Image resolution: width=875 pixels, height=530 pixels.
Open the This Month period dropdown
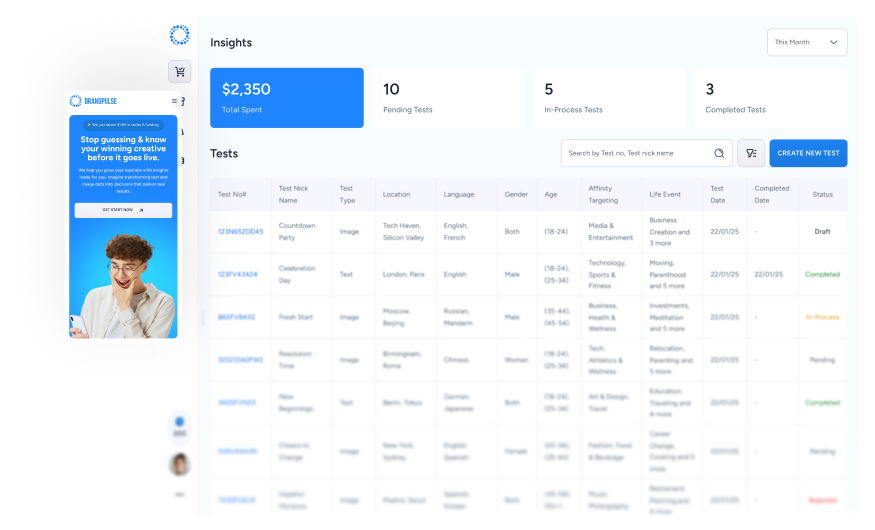click(x=807, y=42)
